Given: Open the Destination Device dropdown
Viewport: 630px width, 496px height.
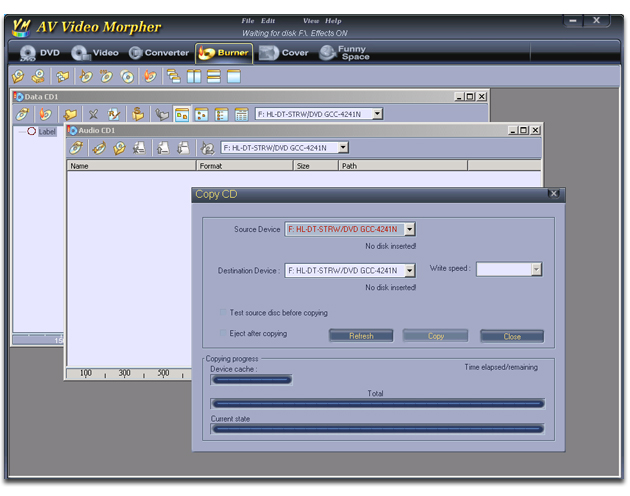Looking at the screenshot, I should (410, 270).
